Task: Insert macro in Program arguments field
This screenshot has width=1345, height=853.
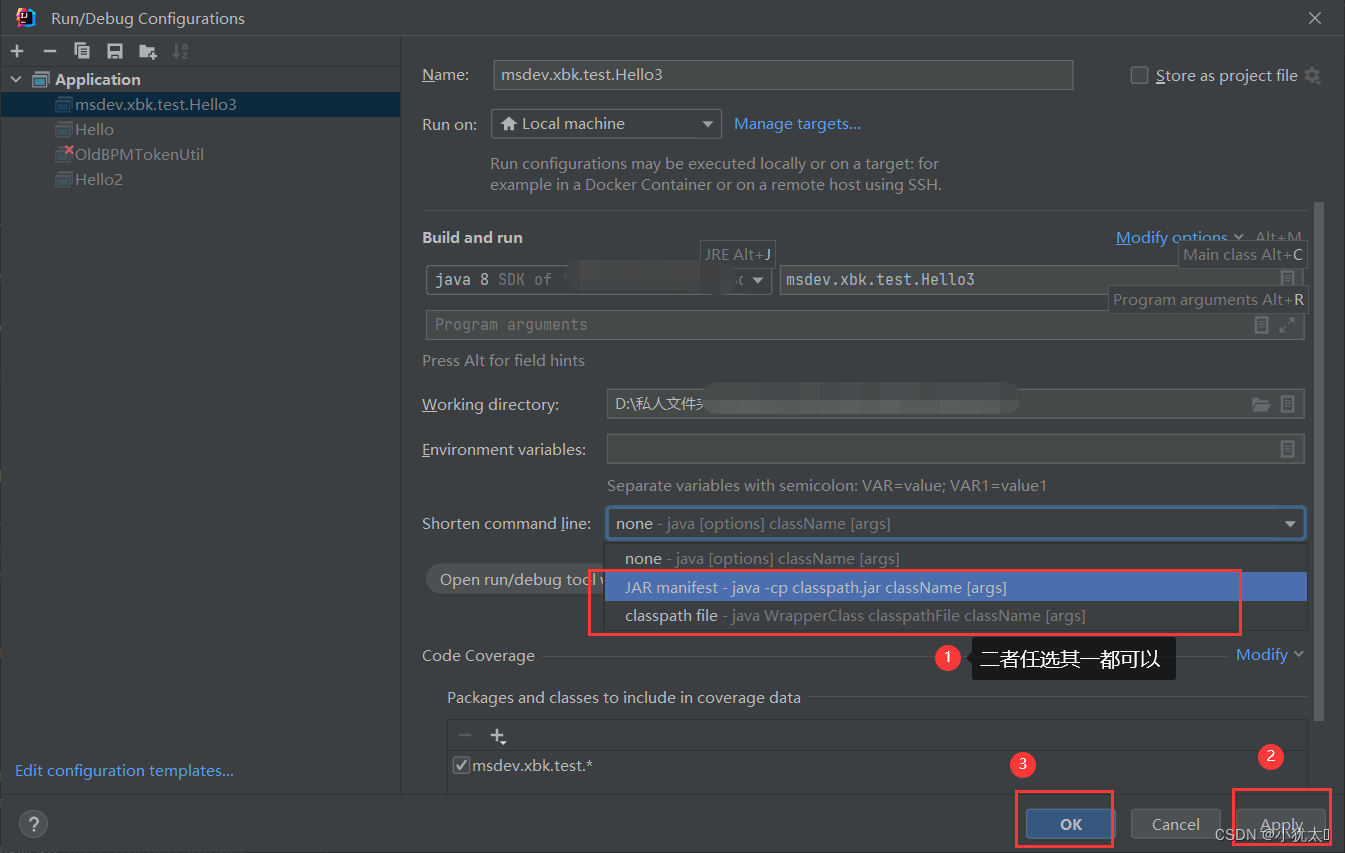Action: click(x=1262, y=325)
